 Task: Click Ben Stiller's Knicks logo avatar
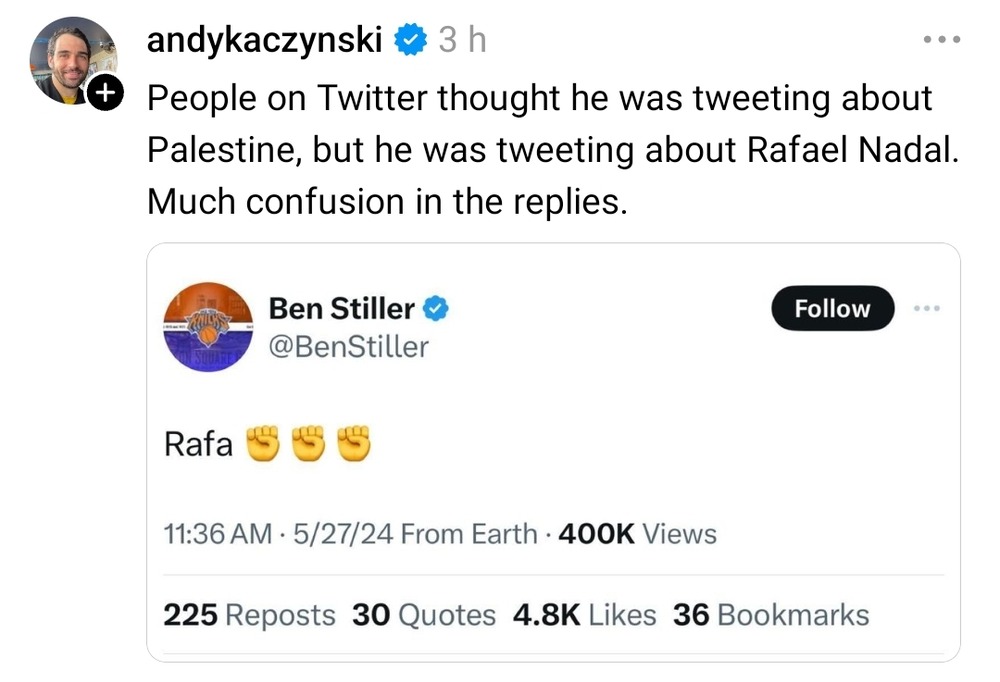[x=207, y=326]
